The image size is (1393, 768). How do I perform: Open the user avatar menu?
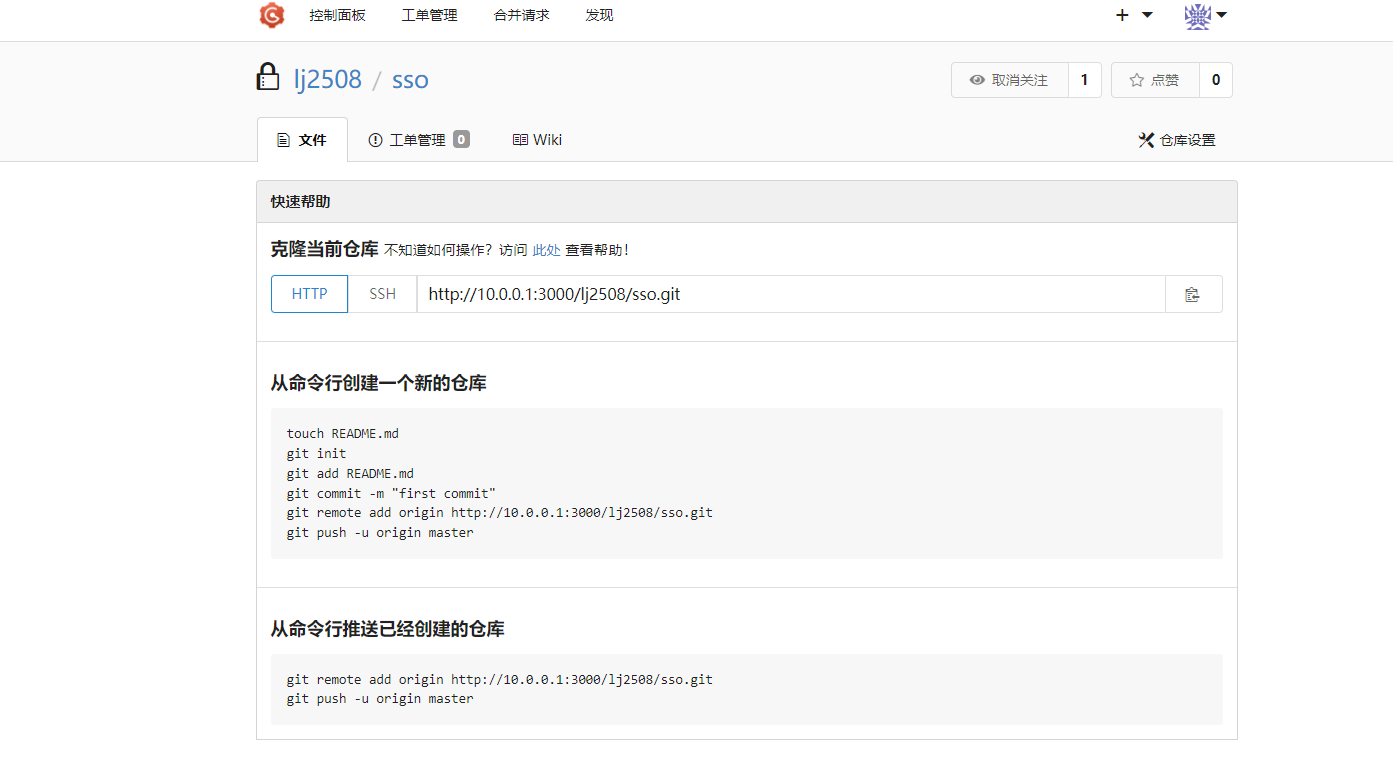coord(1197,15)
